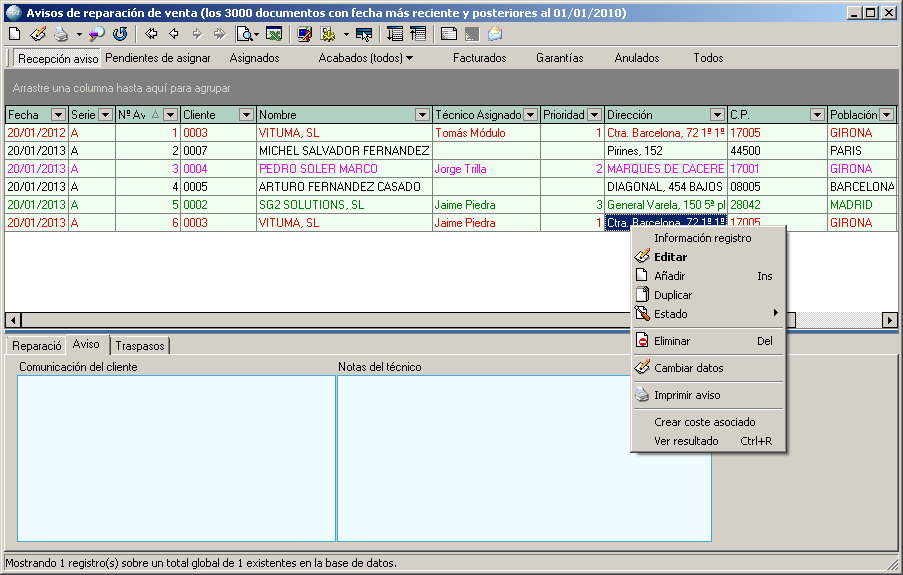Click the Jorge Trilla technician cell
This screenshot has width=903, height=575.
(x=487, y=169)
